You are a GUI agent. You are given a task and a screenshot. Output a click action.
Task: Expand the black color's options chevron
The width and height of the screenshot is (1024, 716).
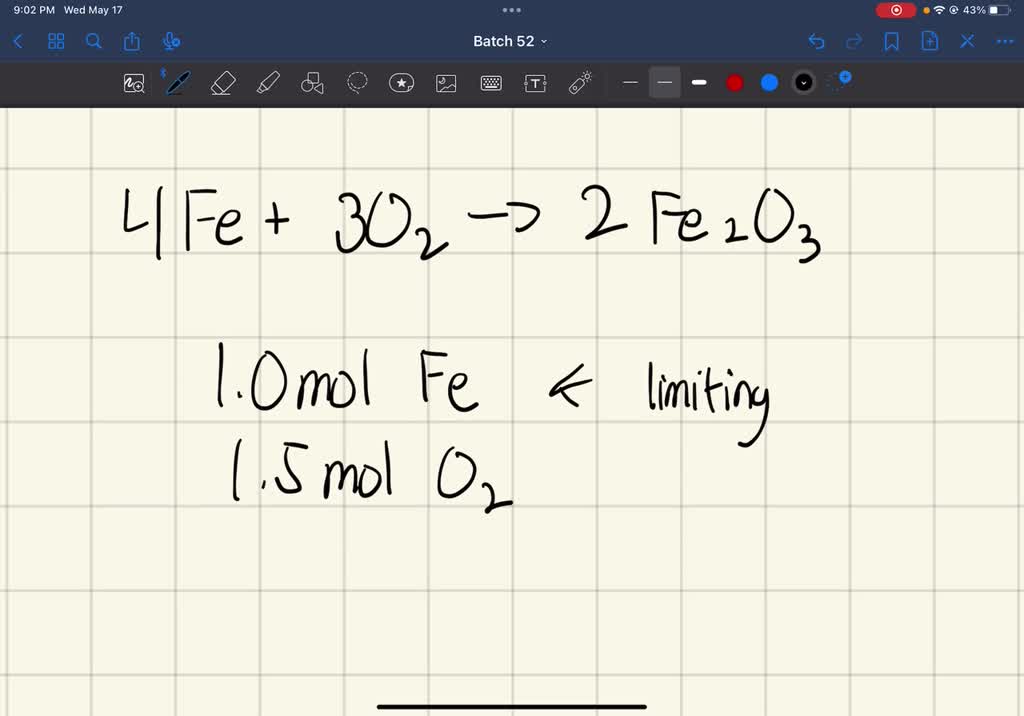click(803, 83)
